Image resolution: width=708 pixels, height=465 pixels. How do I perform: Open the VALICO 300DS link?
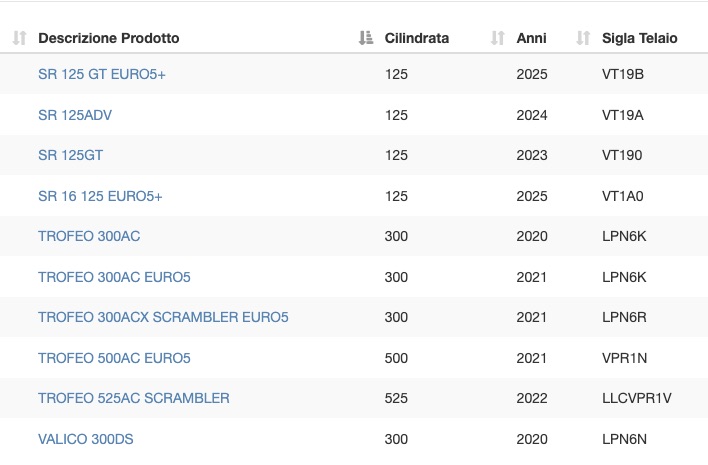(x=86, y=439)
